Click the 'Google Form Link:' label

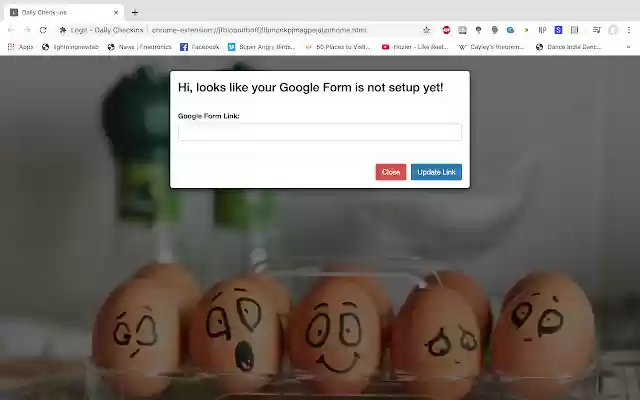(x=209, y=116)
